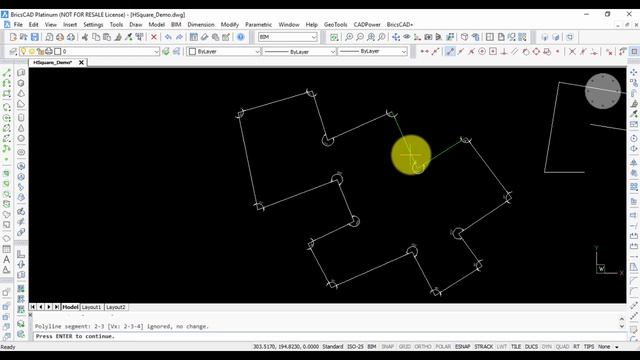Open the Parametric menu
The width and height of the screenshot is (640, 360).
click(258, 24)
